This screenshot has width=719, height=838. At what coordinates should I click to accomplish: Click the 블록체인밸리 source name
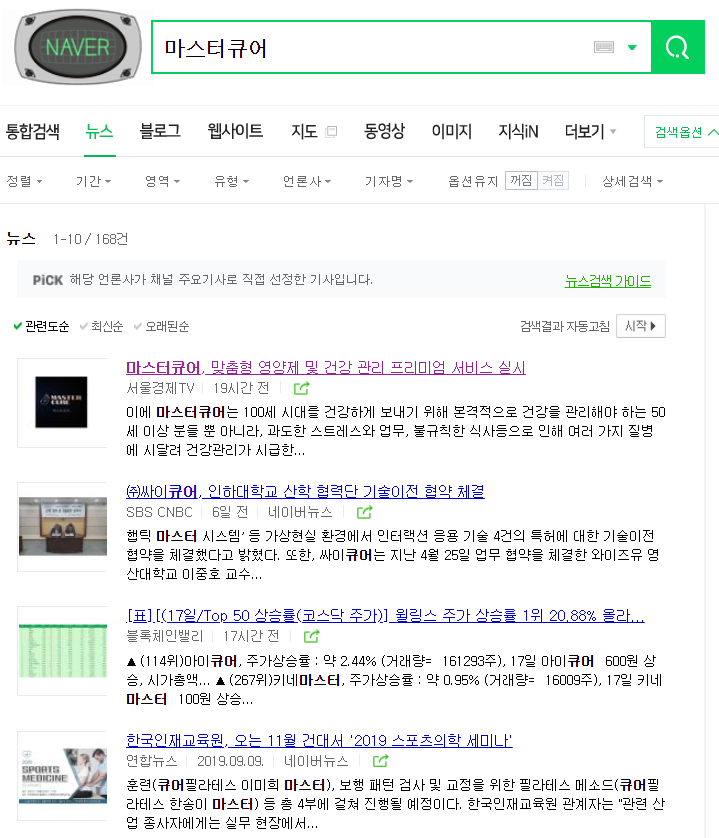click(x=165, y=636)
